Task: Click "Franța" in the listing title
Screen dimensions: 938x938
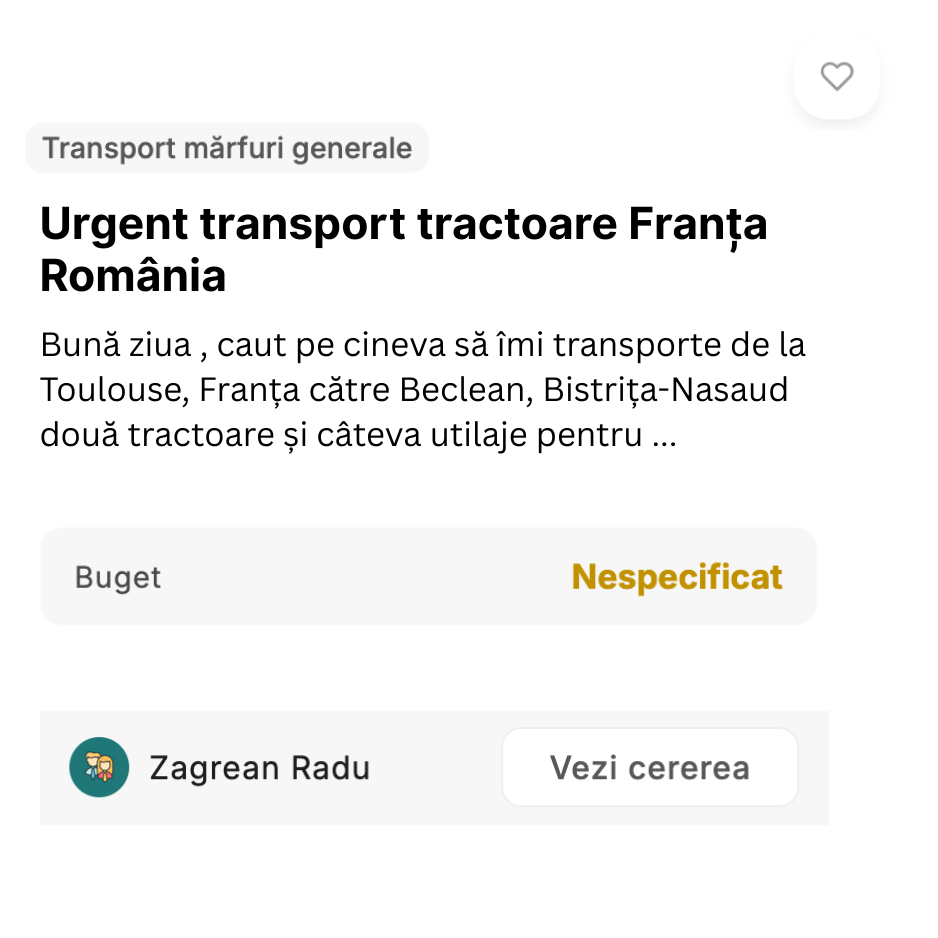Action: tap(697, 224)
